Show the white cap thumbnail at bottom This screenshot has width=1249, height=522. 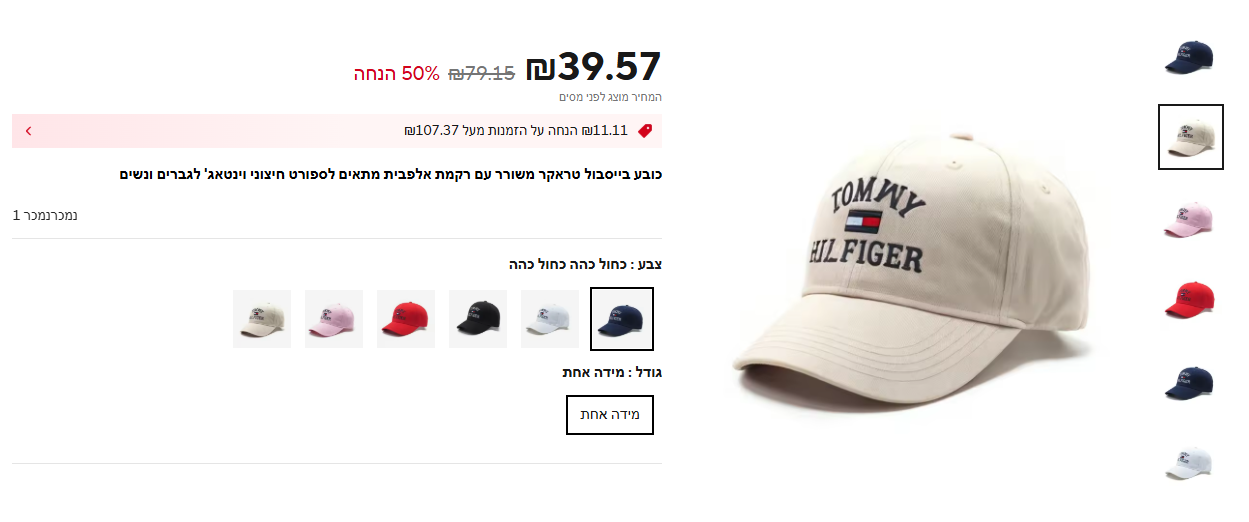point(1189,463)
